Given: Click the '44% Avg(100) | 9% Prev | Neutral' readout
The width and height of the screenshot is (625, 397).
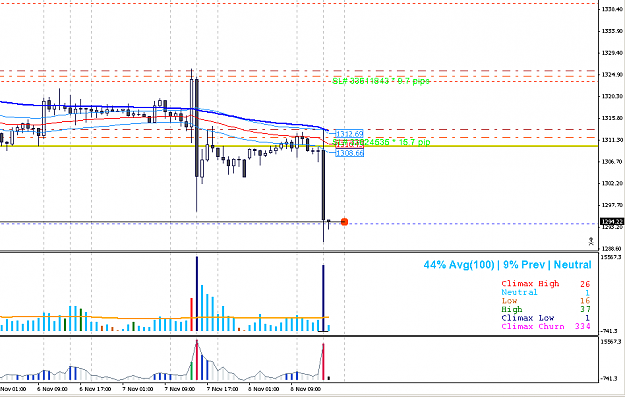Looking at the screenshot, I should pyautogui.click(x=507, y=265).
